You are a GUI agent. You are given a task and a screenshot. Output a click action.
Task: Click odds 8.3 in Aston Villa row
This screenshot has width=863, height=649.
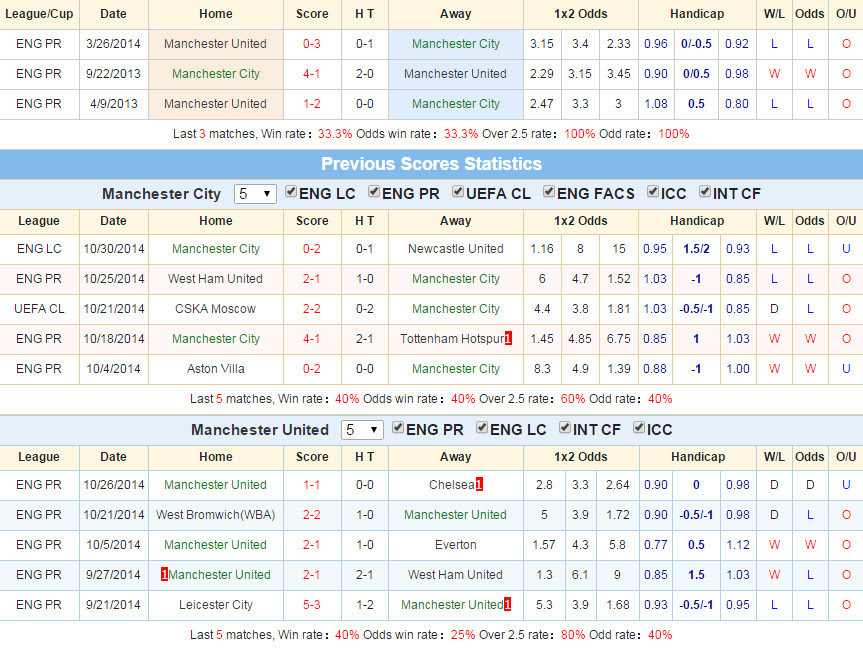[542, 369]
